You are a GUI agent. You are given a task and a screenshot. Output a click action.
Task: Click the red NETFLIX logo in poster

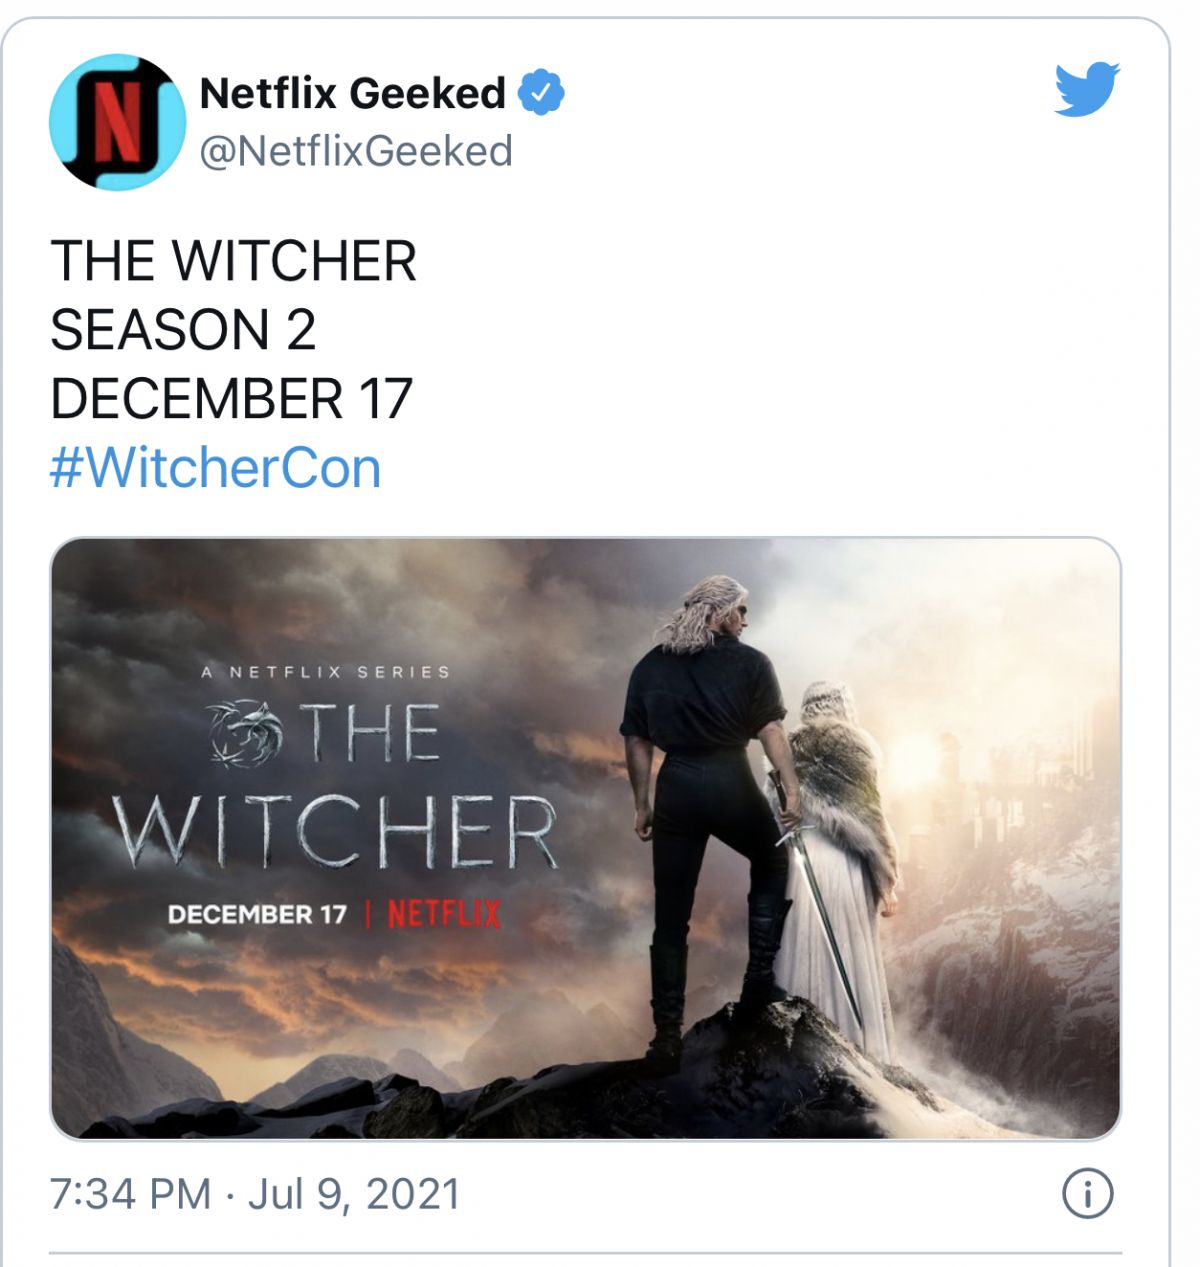pyautogui.click(x=443, y=913)
